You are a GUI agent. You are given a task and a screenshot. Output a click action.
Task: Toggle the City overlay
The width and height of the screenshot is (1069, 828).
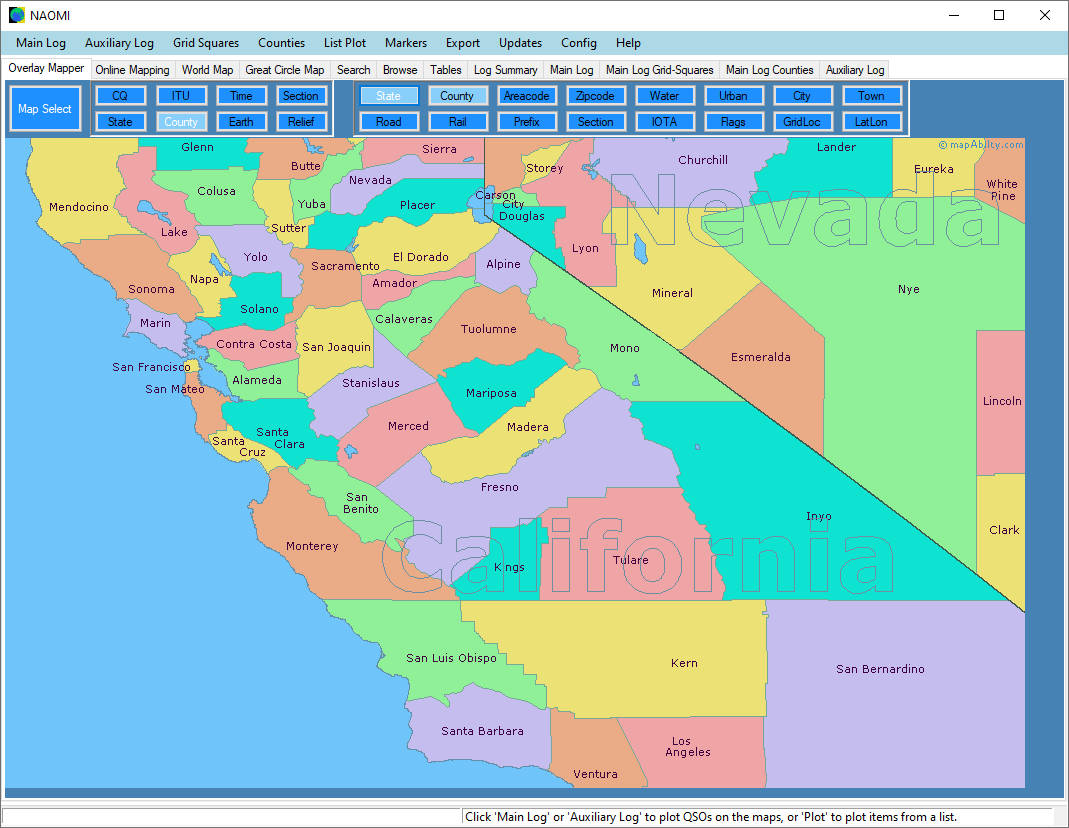(x=802, y=96)
